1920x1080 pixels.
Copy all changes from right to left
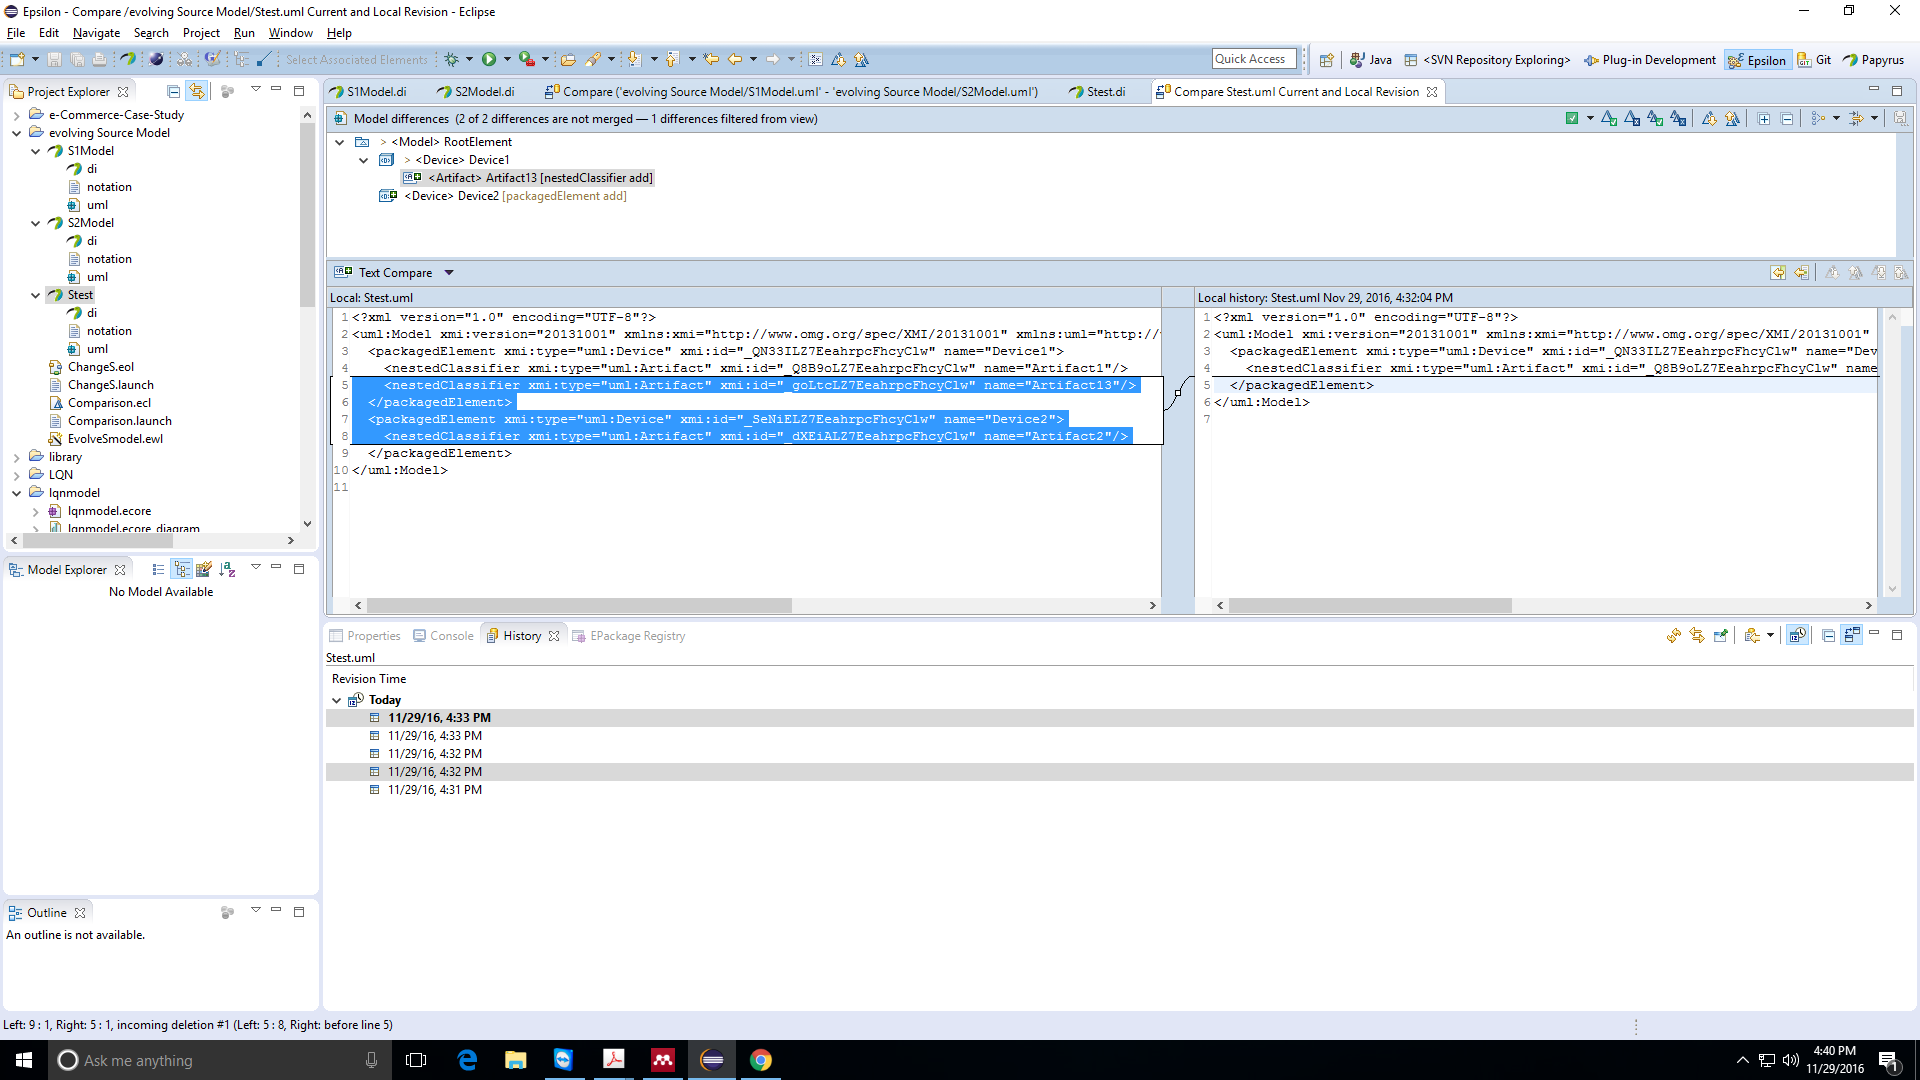coord(1778,273)
